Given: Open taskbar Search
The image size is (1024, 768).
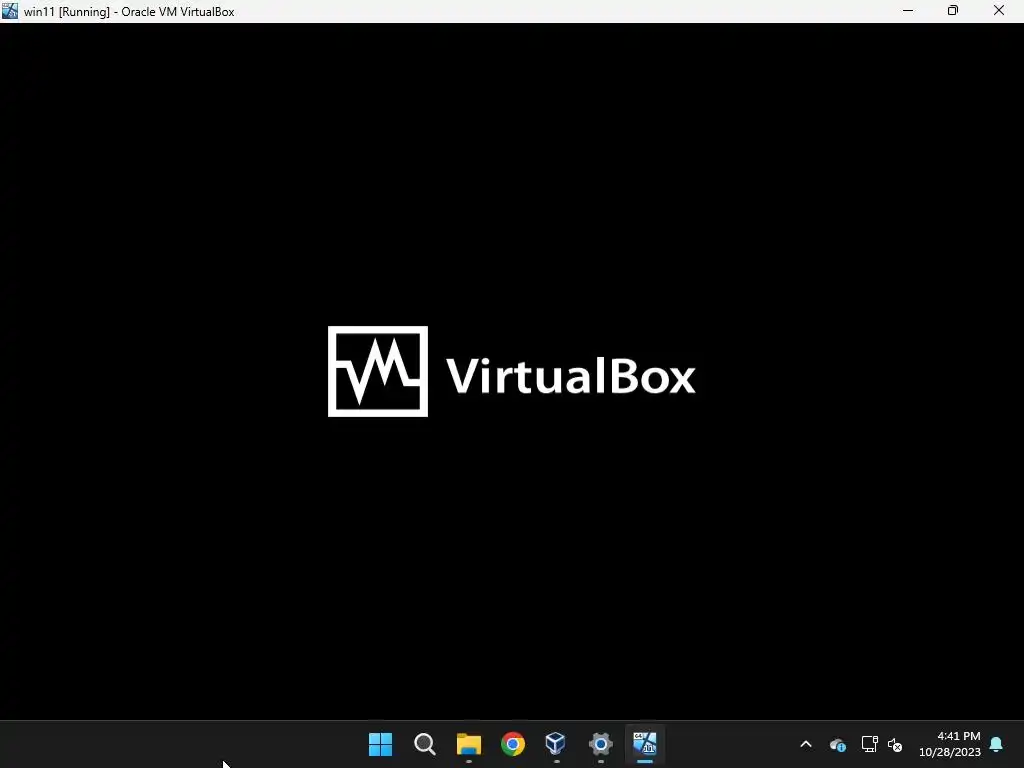Looking at the screenshot, I should [x=424, y=744].
